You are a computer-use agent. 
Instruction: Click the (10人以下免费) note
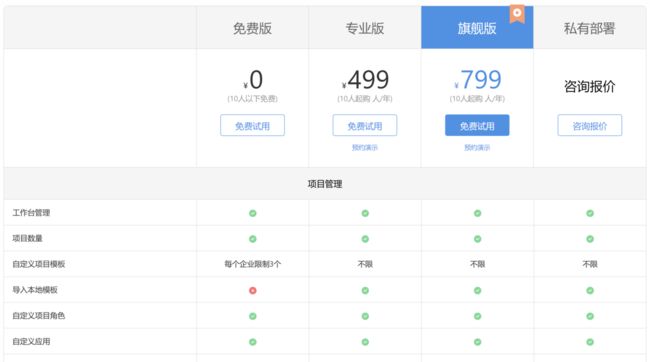252,99
